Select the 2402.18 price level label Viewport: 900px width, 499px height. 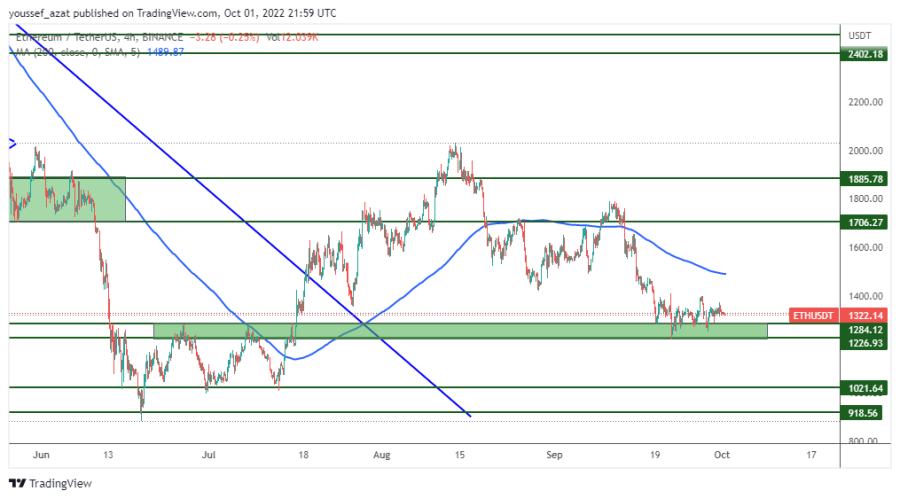(x=864, y=53)
